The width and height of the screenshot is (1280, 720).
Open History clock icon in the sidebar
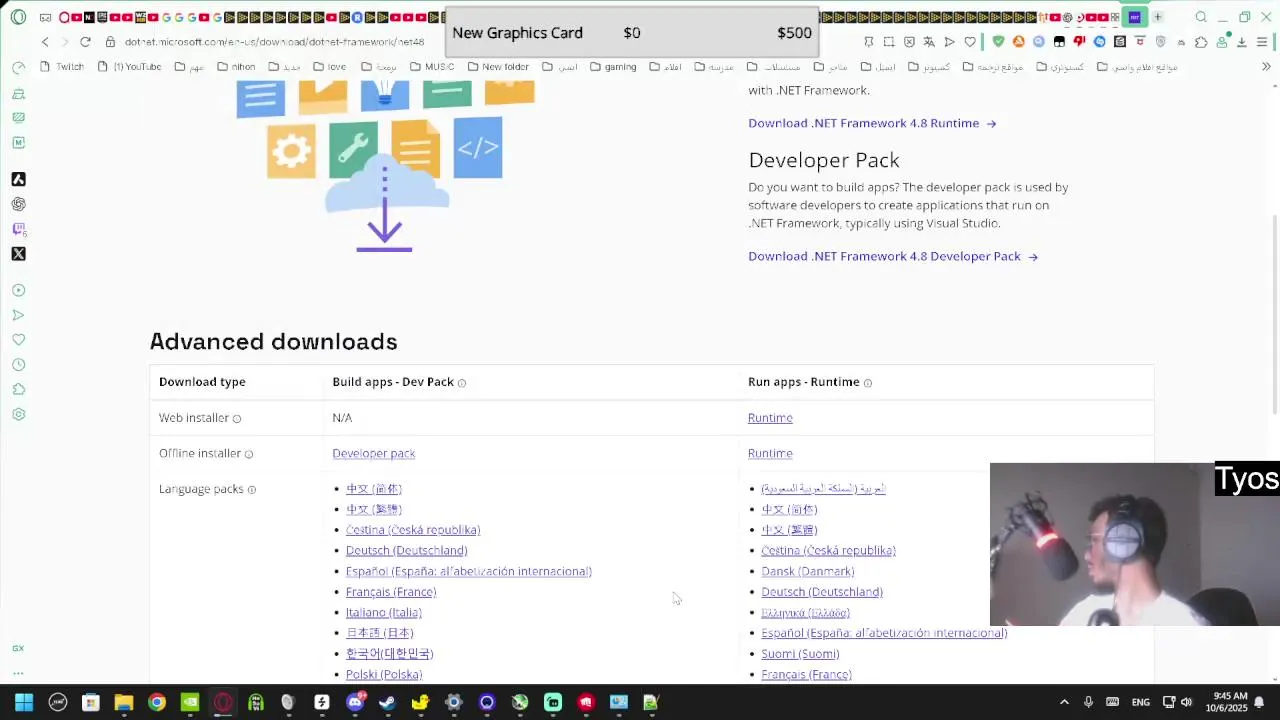18,365
